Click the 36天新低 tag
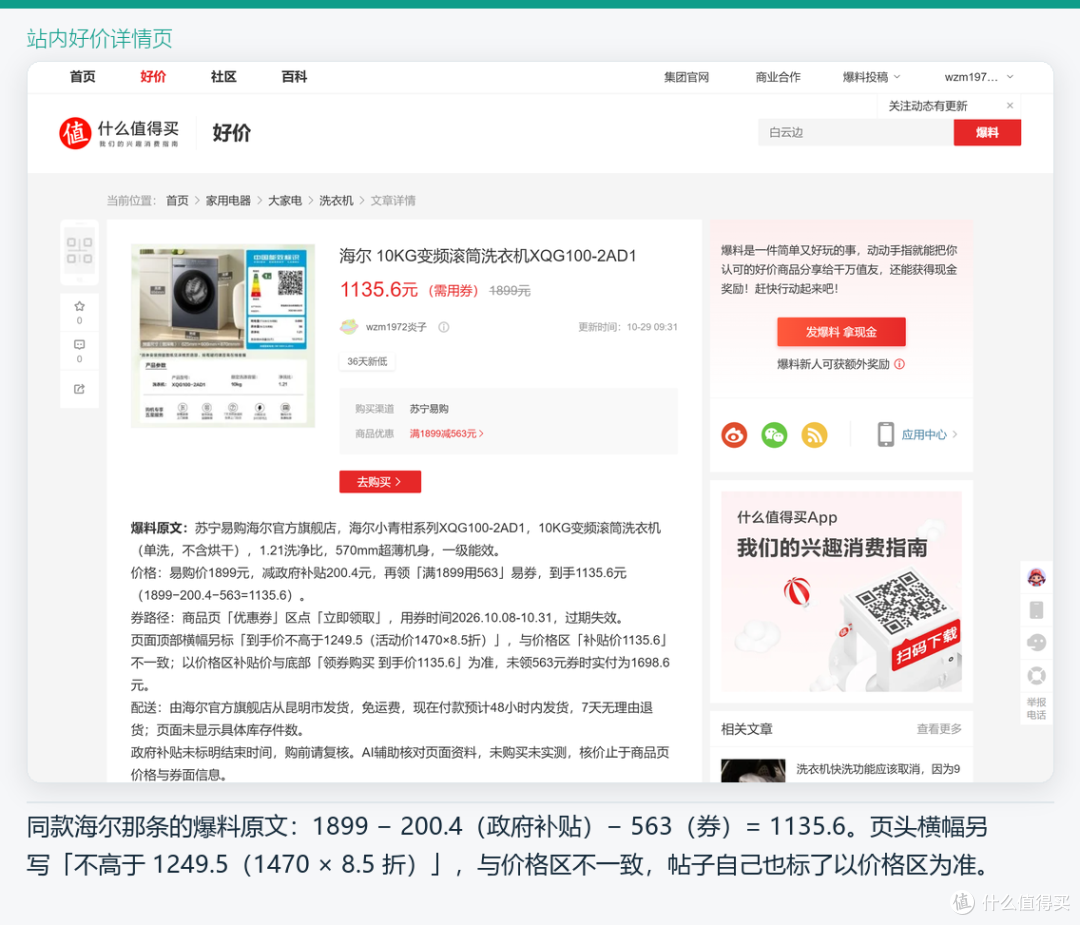The image size is (1080, 925). (367, 361)
